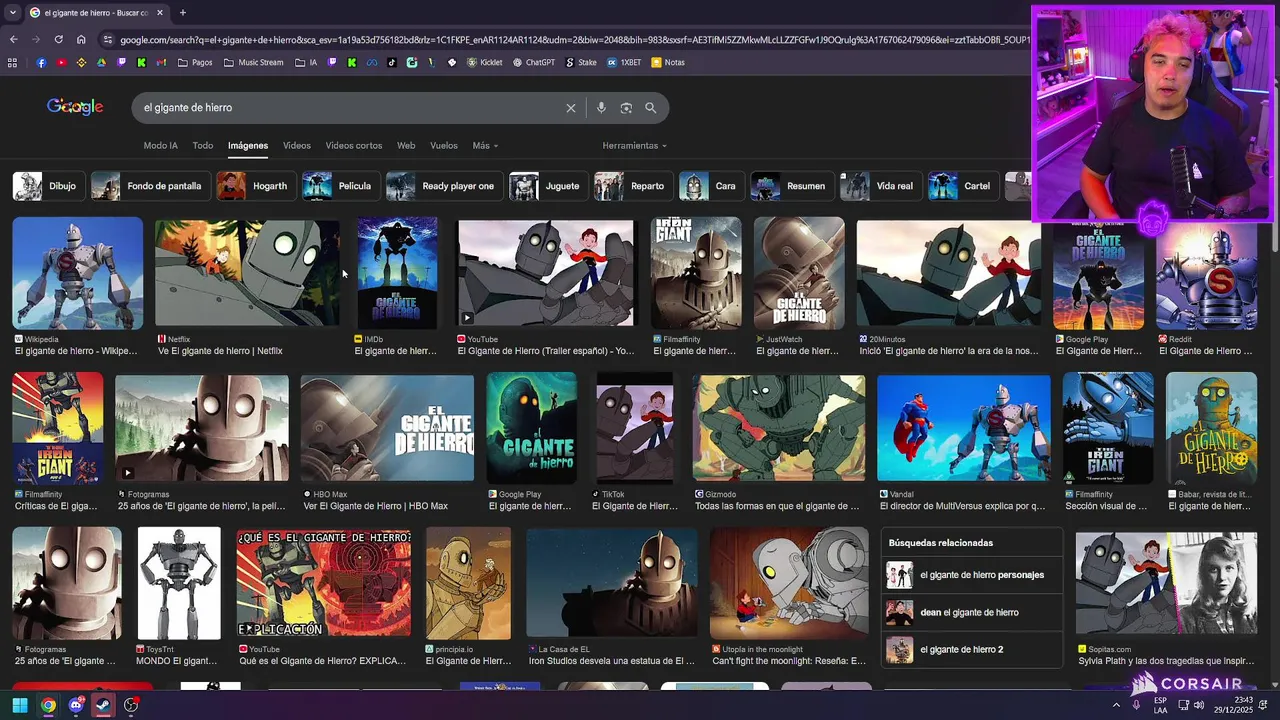Open Steam from the taskbar
The width and height of the screenshot is (1280, 720).
(103, 705)
